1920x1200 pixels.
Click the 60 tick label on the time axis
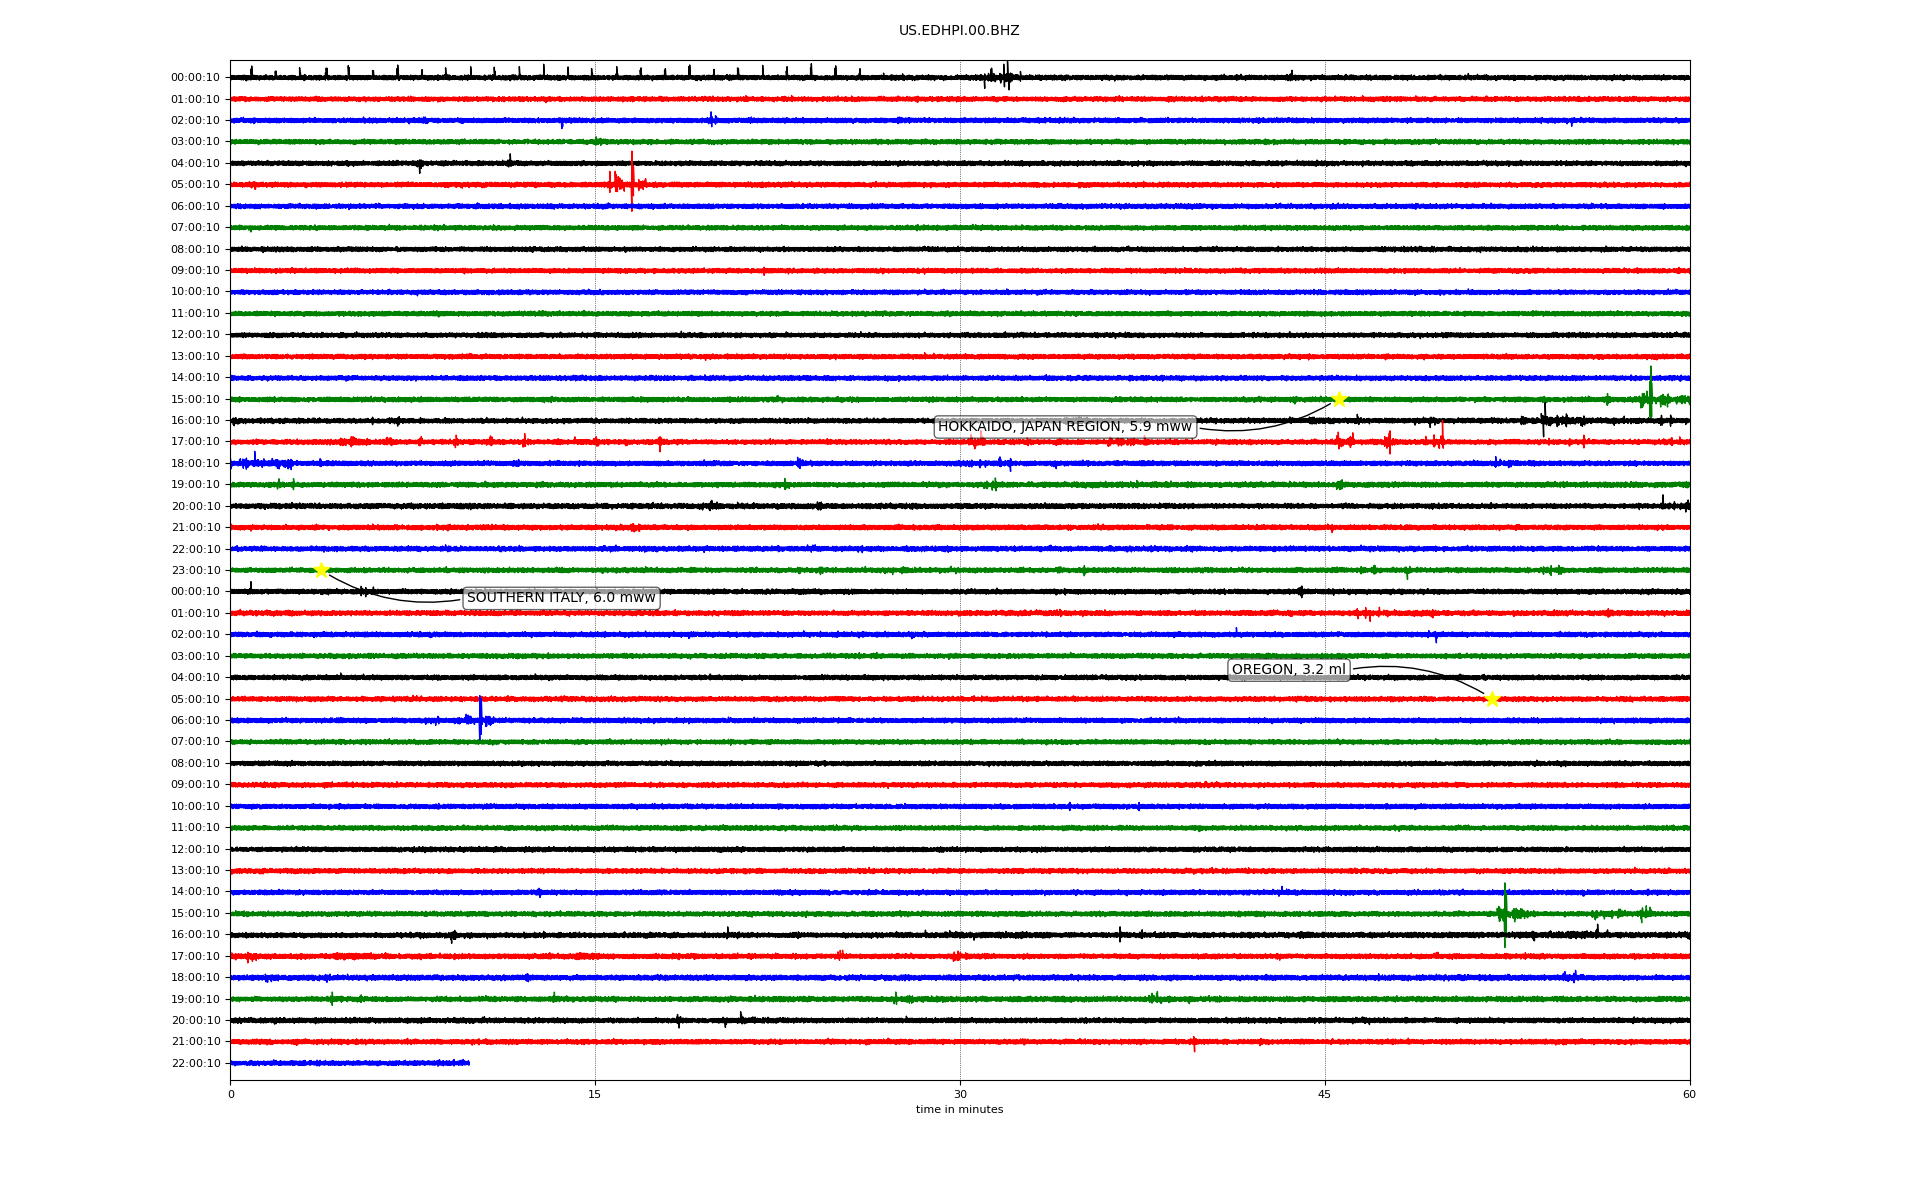1689,1094
